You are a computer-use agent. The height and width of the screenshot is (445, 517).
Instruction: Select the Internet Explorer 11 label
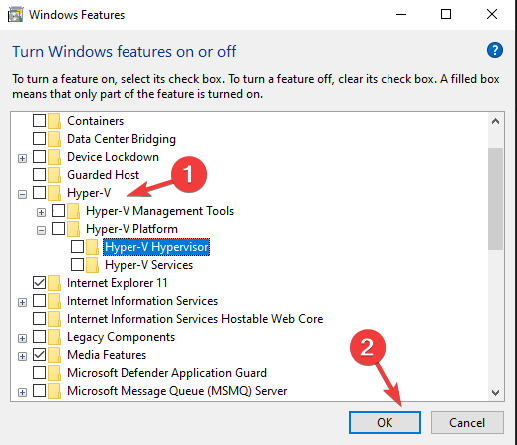click(x=117, y=283)
